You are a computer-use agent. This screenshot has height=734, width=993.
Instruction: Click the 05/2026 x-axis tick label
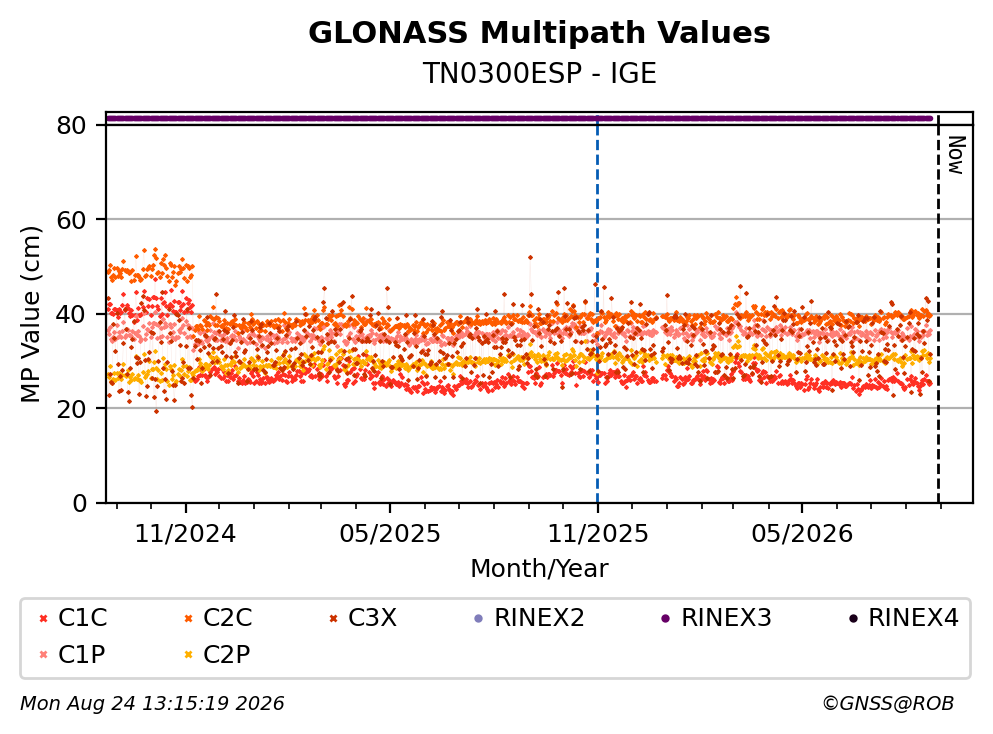[802, 535]
